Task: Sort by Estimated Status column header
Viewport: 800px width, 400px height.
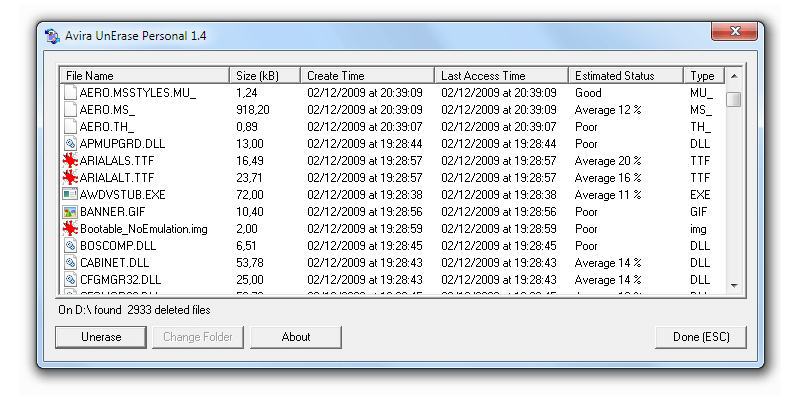Action: (626, 76)
